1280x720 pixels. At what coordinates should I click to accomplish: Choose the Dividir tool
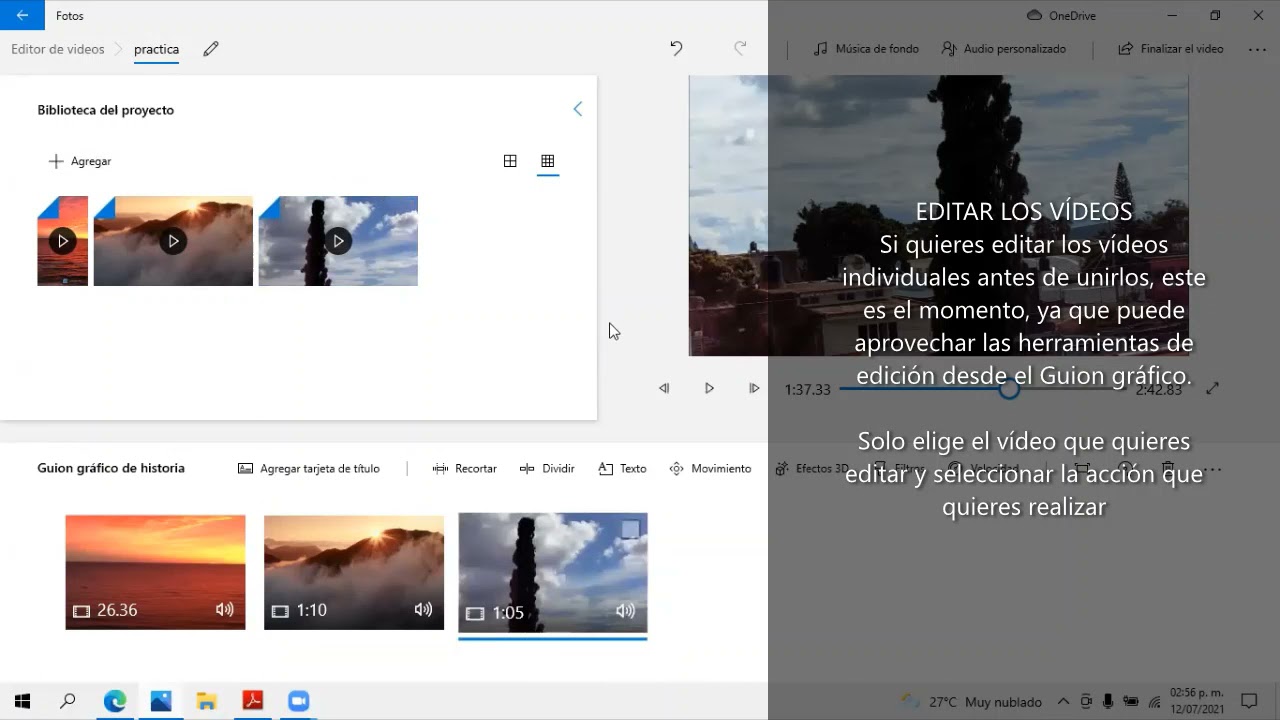pos(547,468)
